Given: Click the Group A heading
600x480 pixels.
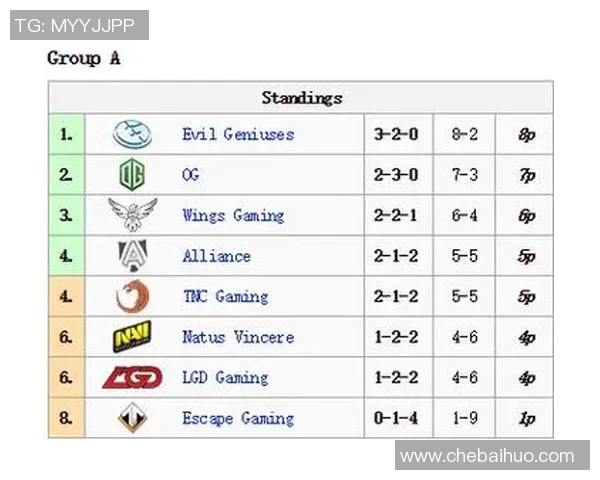Looking at the screenshot, I should (84, 58).
